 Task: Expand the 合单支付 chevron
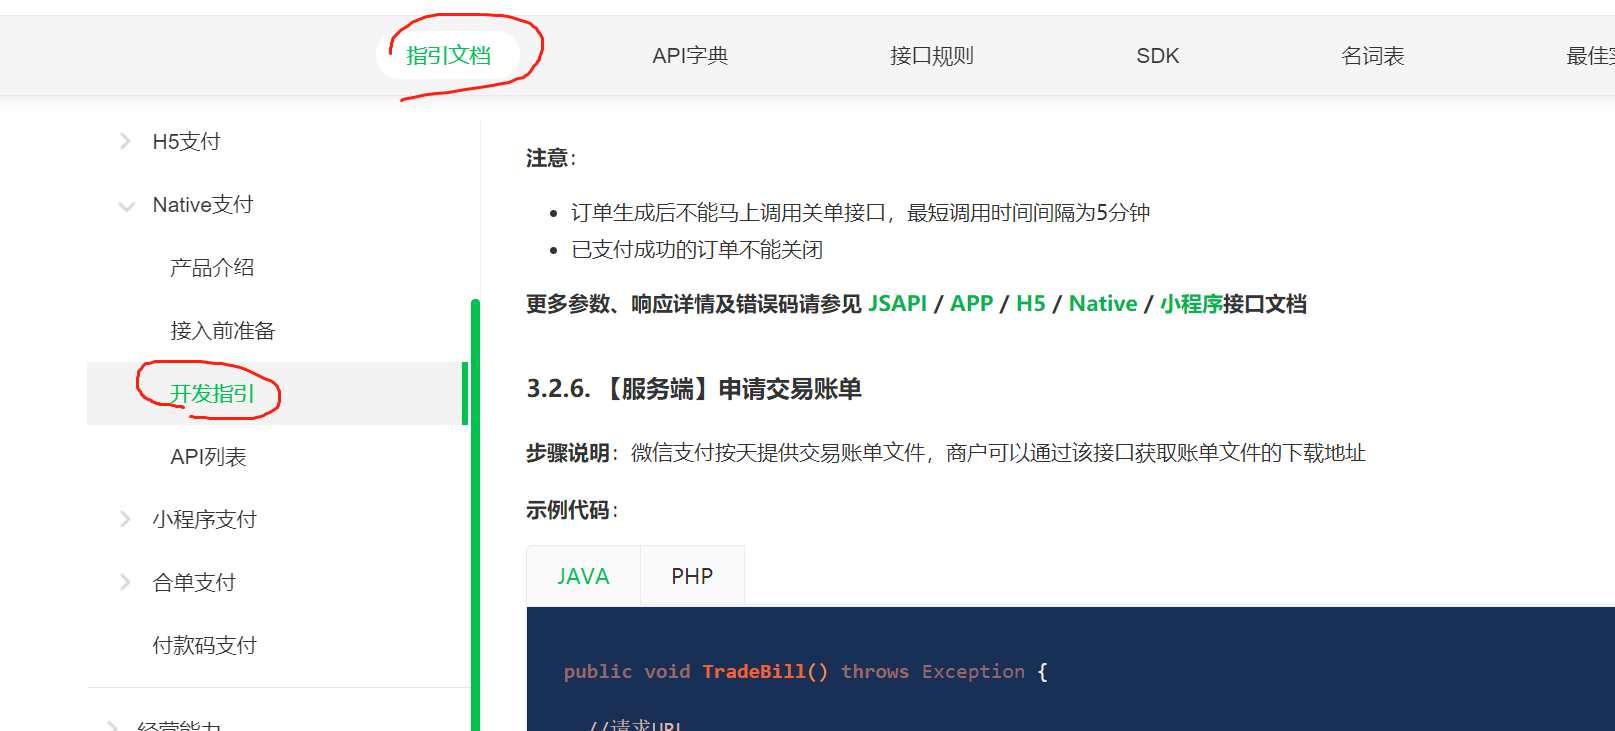(125, 582)
